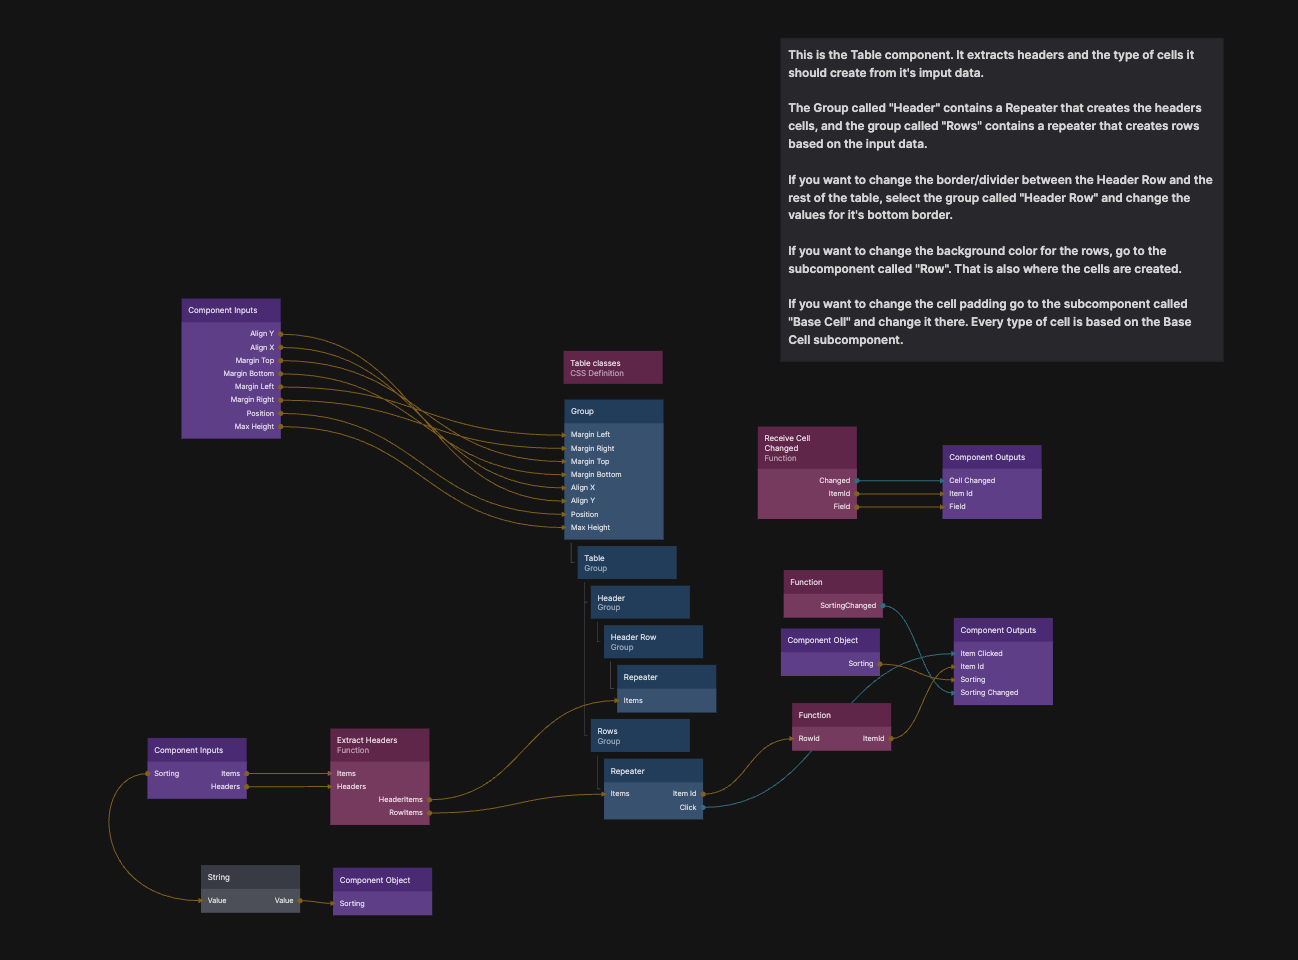Select the Rows group node
This screenshot has width=1298, height=960.
[x=639, y=735]
